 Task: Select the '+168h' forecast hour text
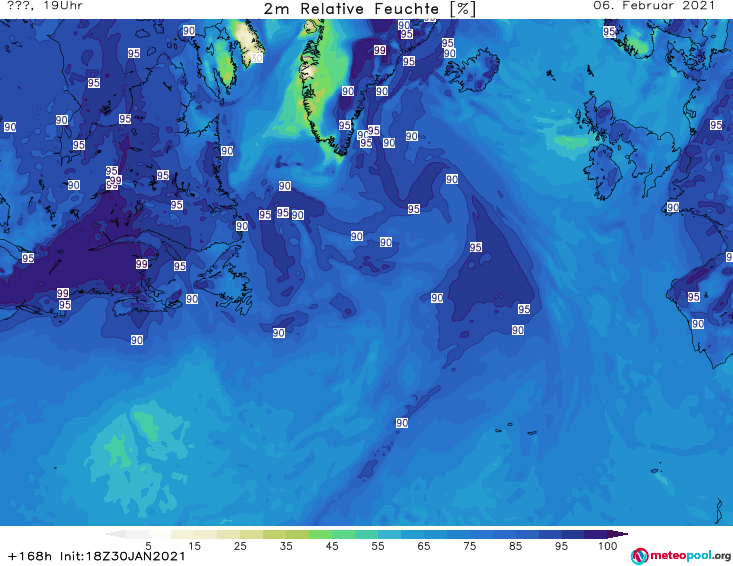[x=30, y=556]
